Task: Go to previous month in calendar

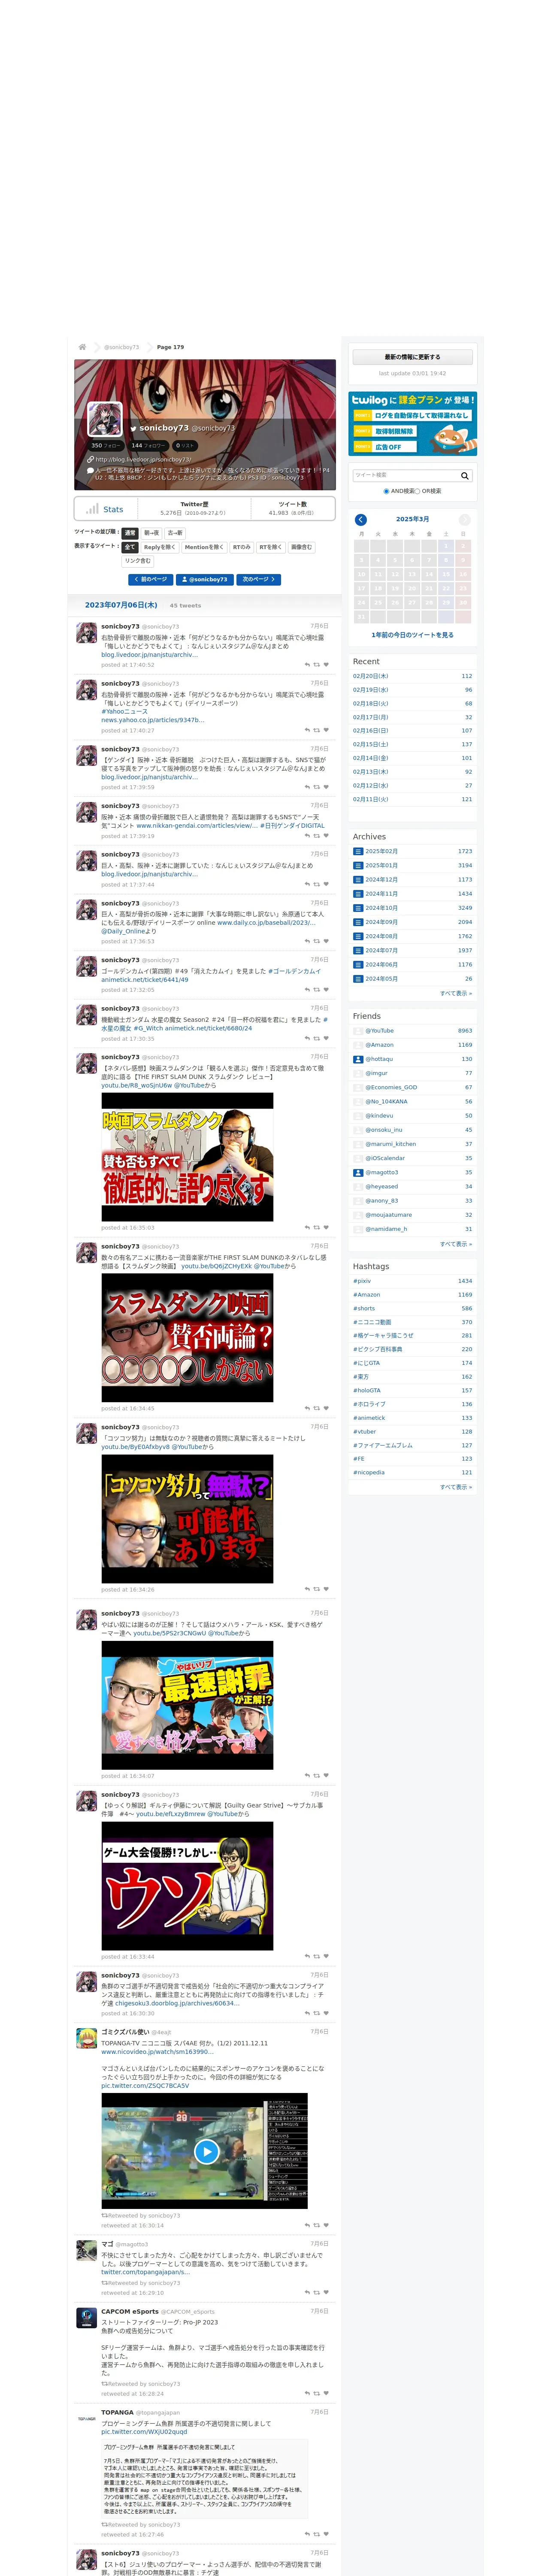Action: coord(361,520)
